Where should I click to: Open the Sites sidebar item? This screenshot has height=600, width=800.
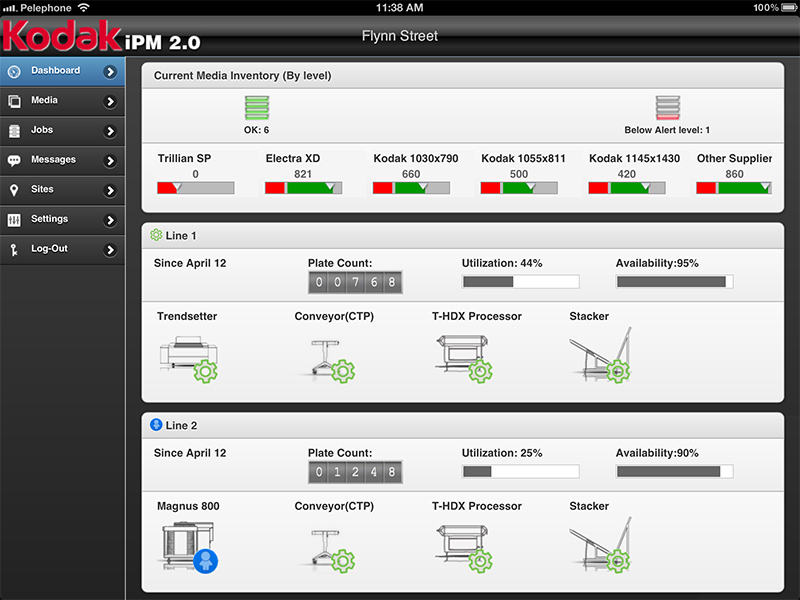[62, 190]
